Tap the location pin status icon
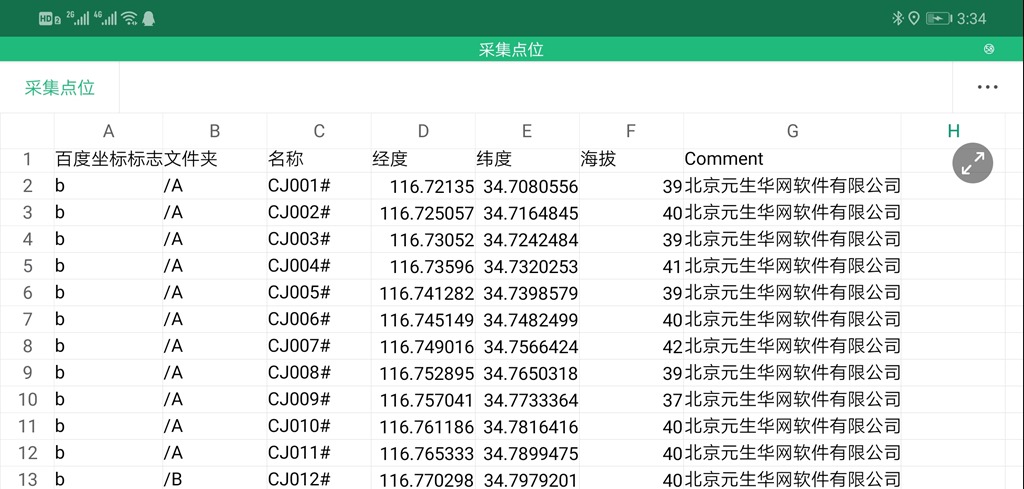Image resolution: width=1024 pixels, height=489 pixels. click(x=913, y=18)
